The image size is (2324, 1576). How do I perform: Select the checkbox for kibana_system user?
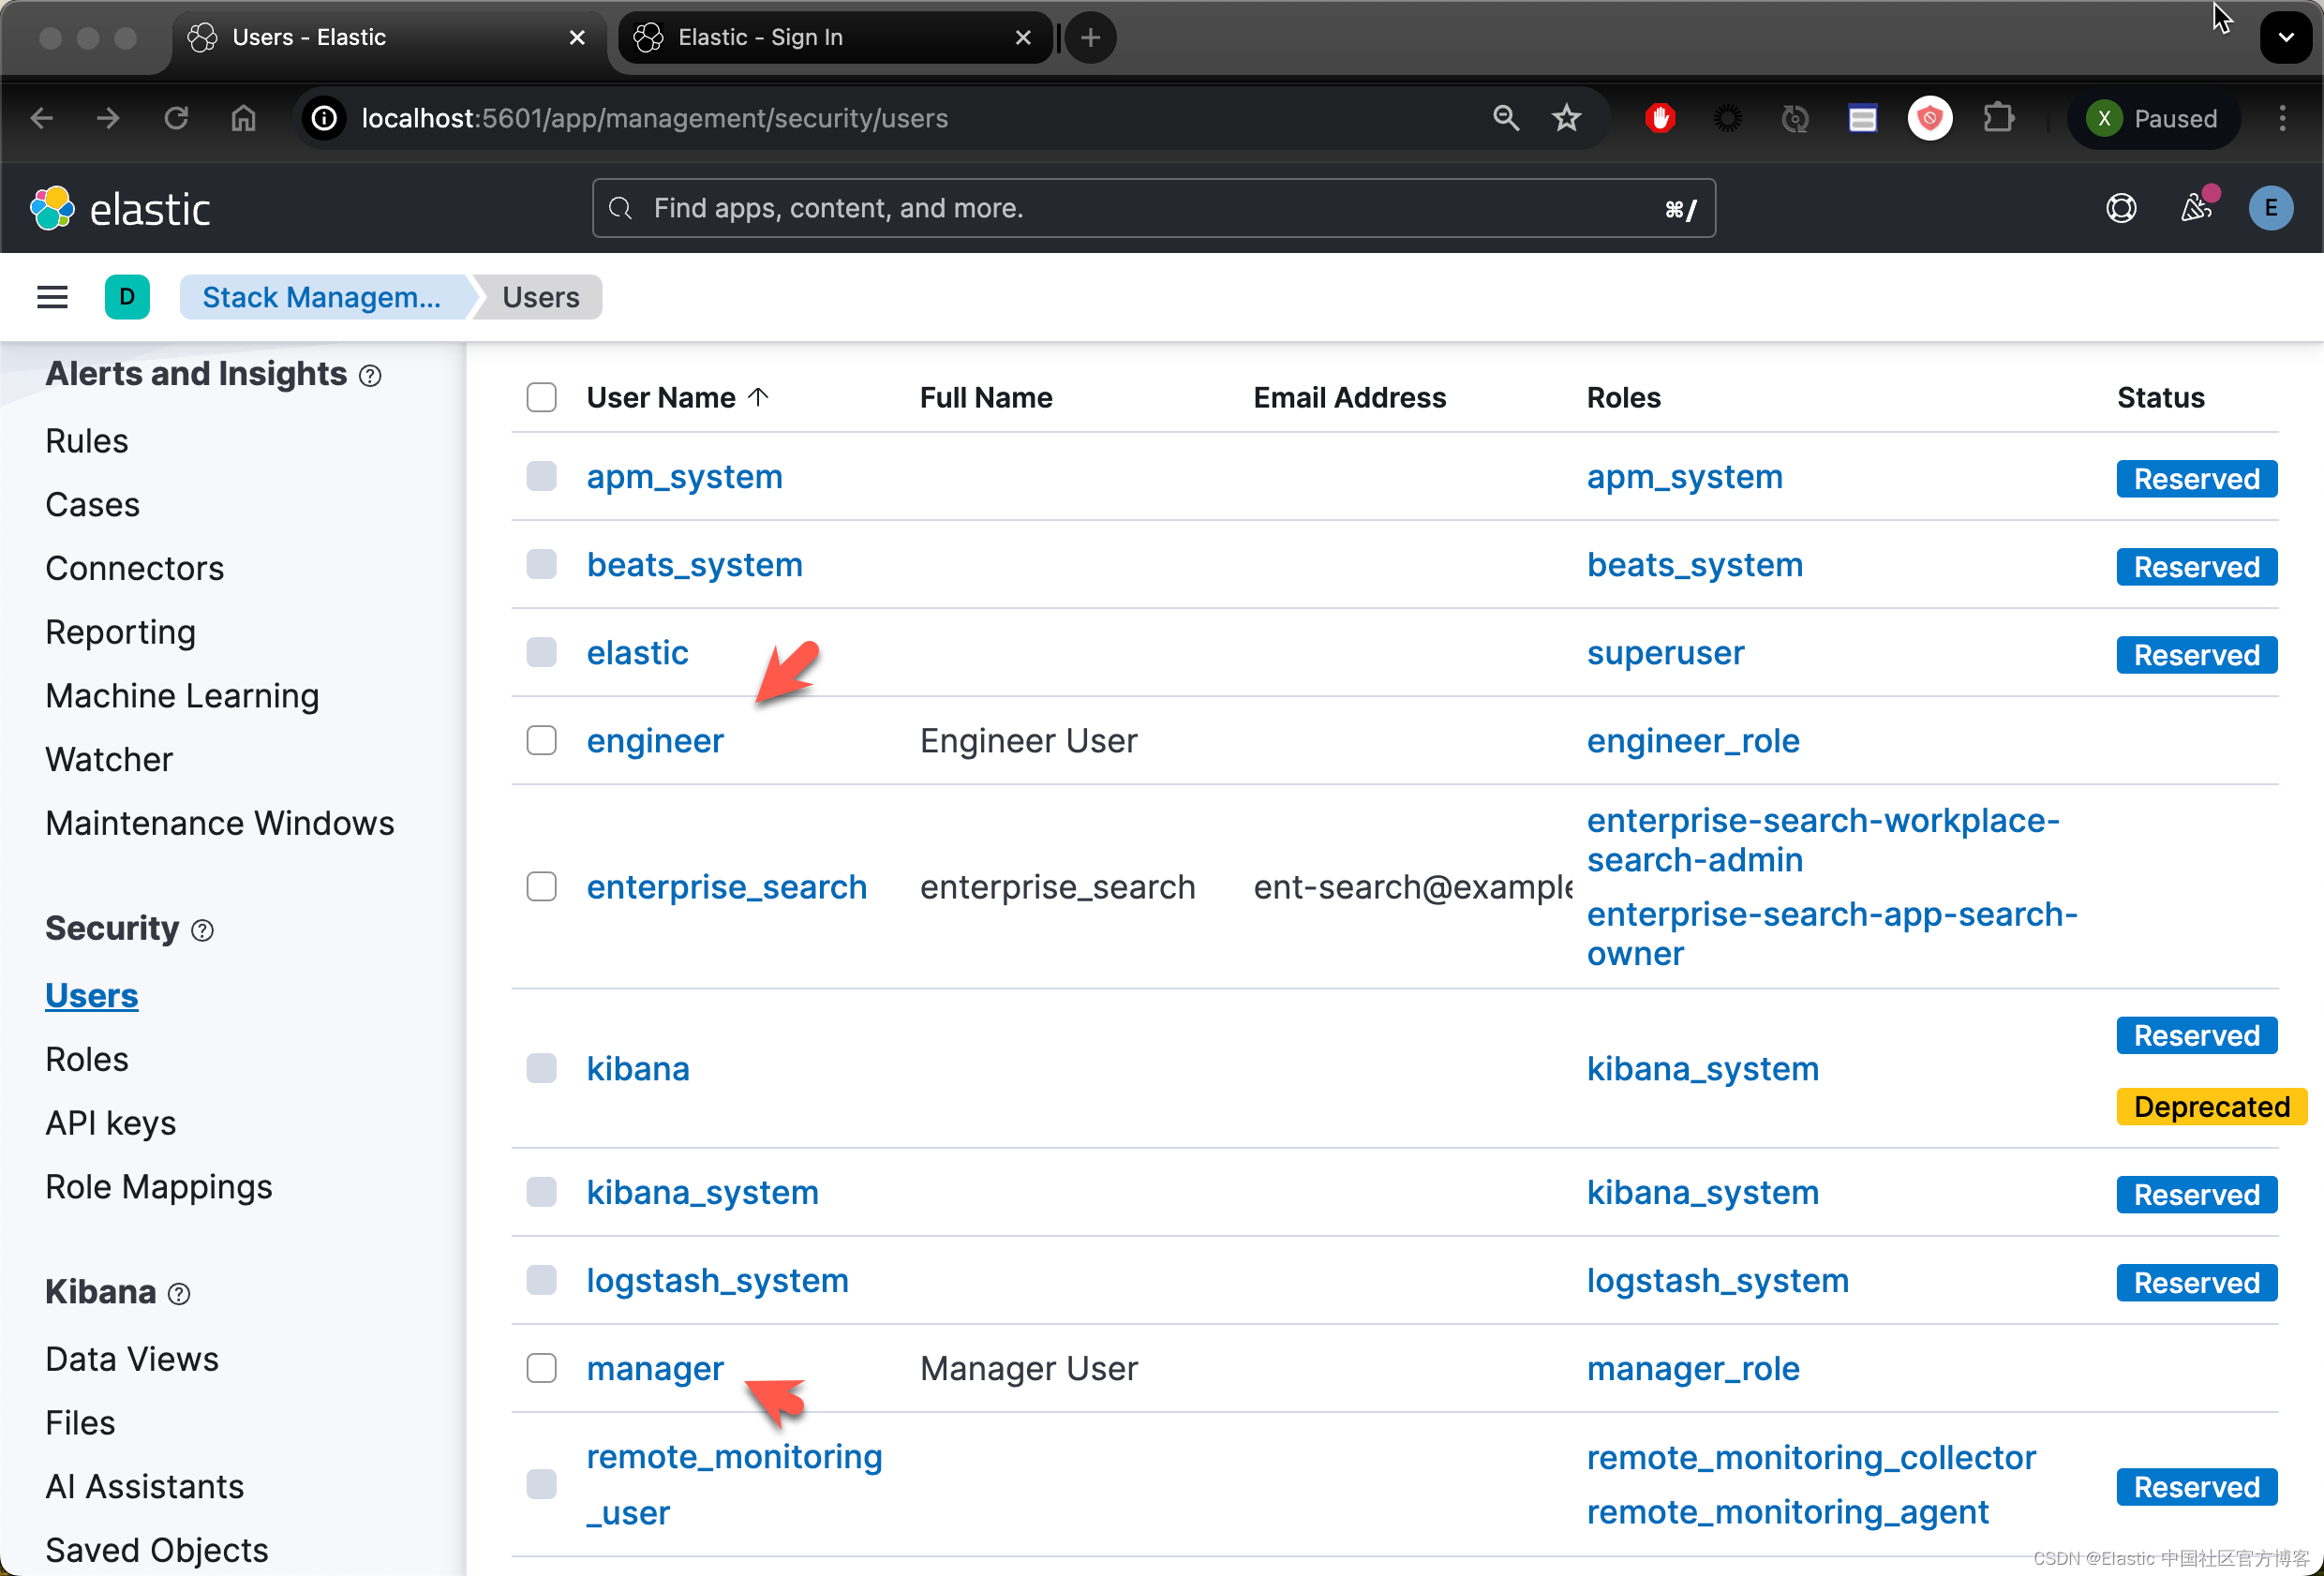tap(541, 1191)
